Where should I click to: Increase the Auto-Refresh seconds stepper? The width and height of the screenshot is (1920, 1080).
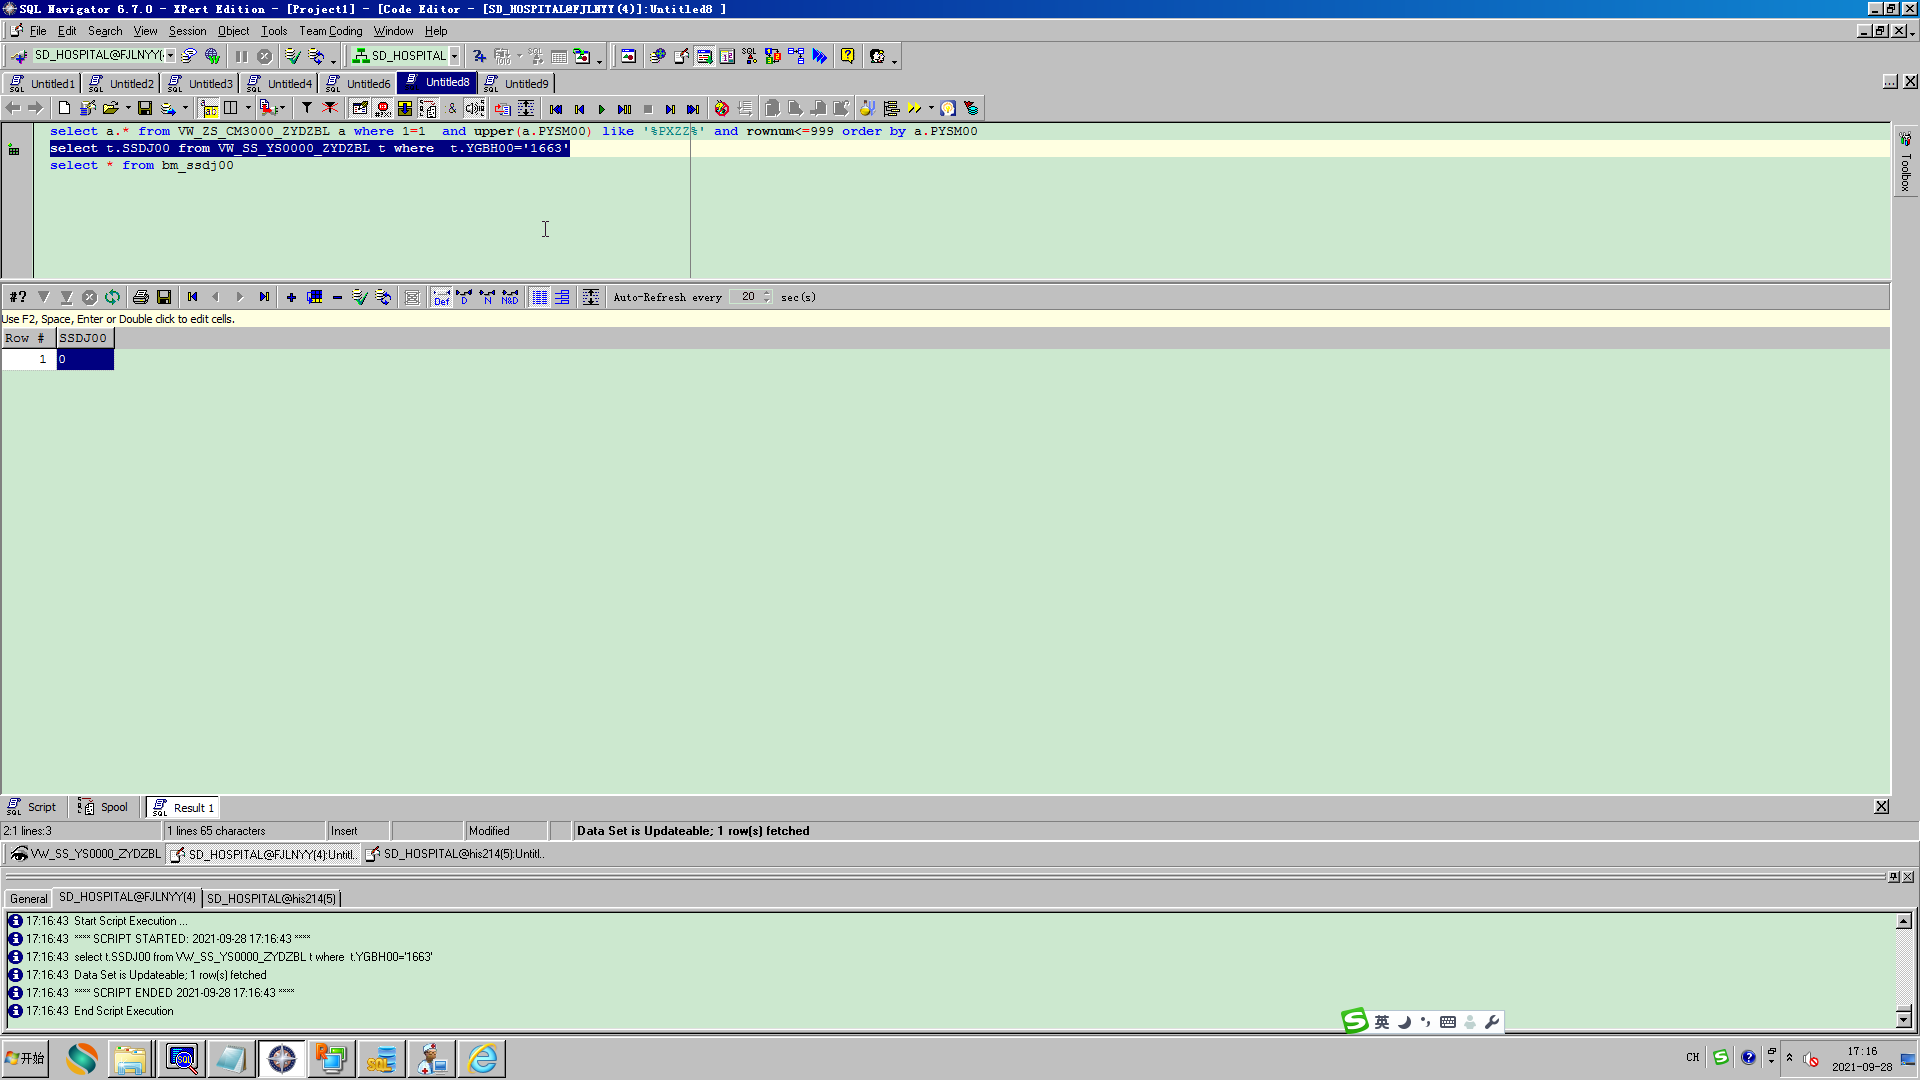(767, 293)
